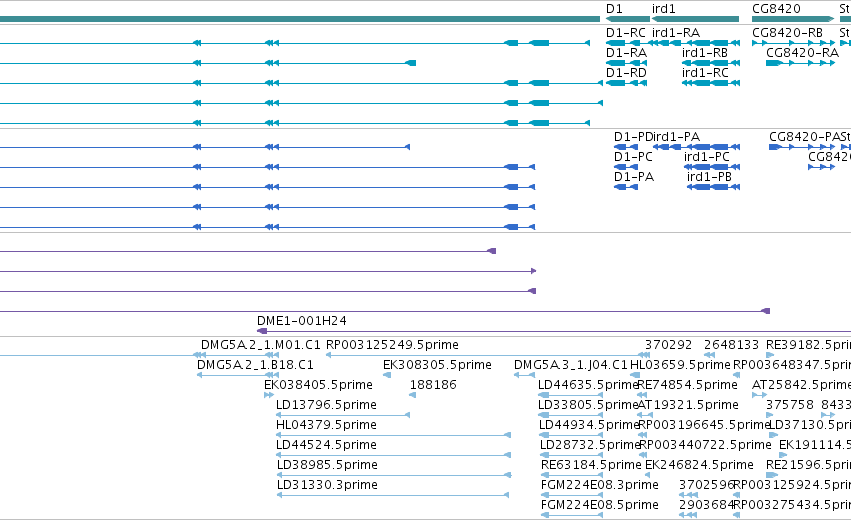Click the D1 gene label
This screenshot has height=520, width=851.
click(614, 9)
